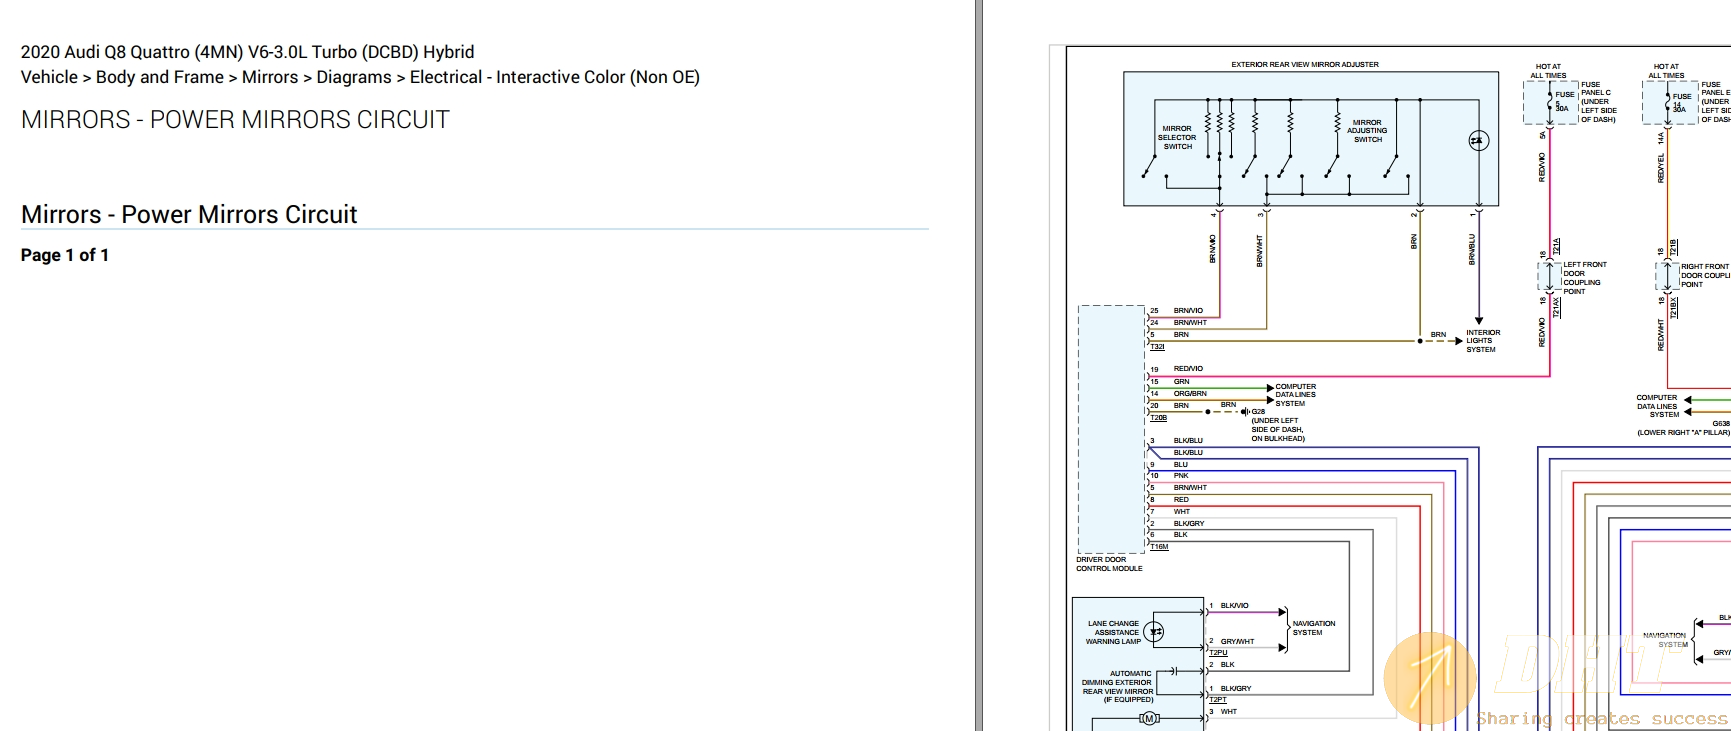Click pin 14 'ORG/BRN' wire label
The height and width of the screenshot is (731, 1731).
(1190, 393)
